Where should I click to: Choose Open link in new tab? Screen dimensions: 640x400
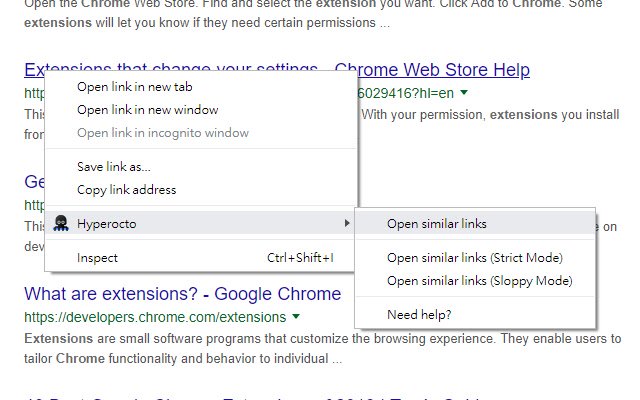(x=200, y=87)
